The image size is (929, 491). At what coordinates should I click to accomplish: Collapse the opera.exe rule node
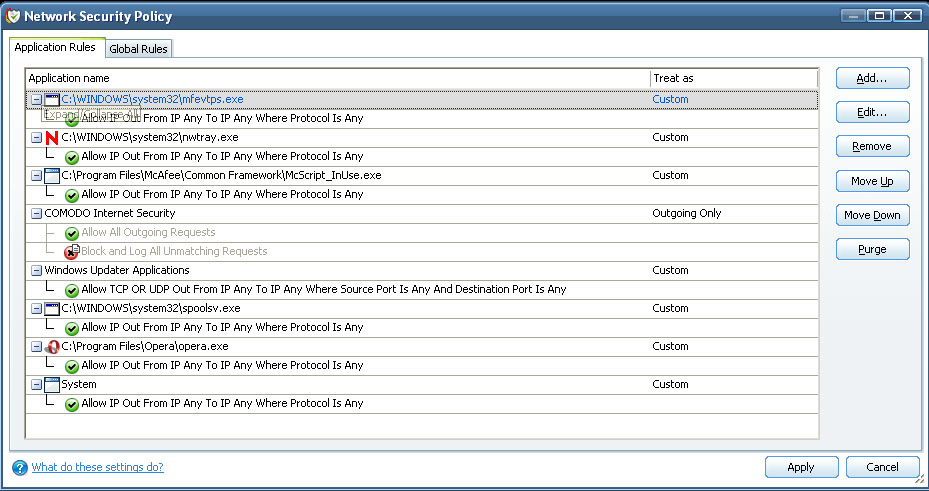(36, 347)
